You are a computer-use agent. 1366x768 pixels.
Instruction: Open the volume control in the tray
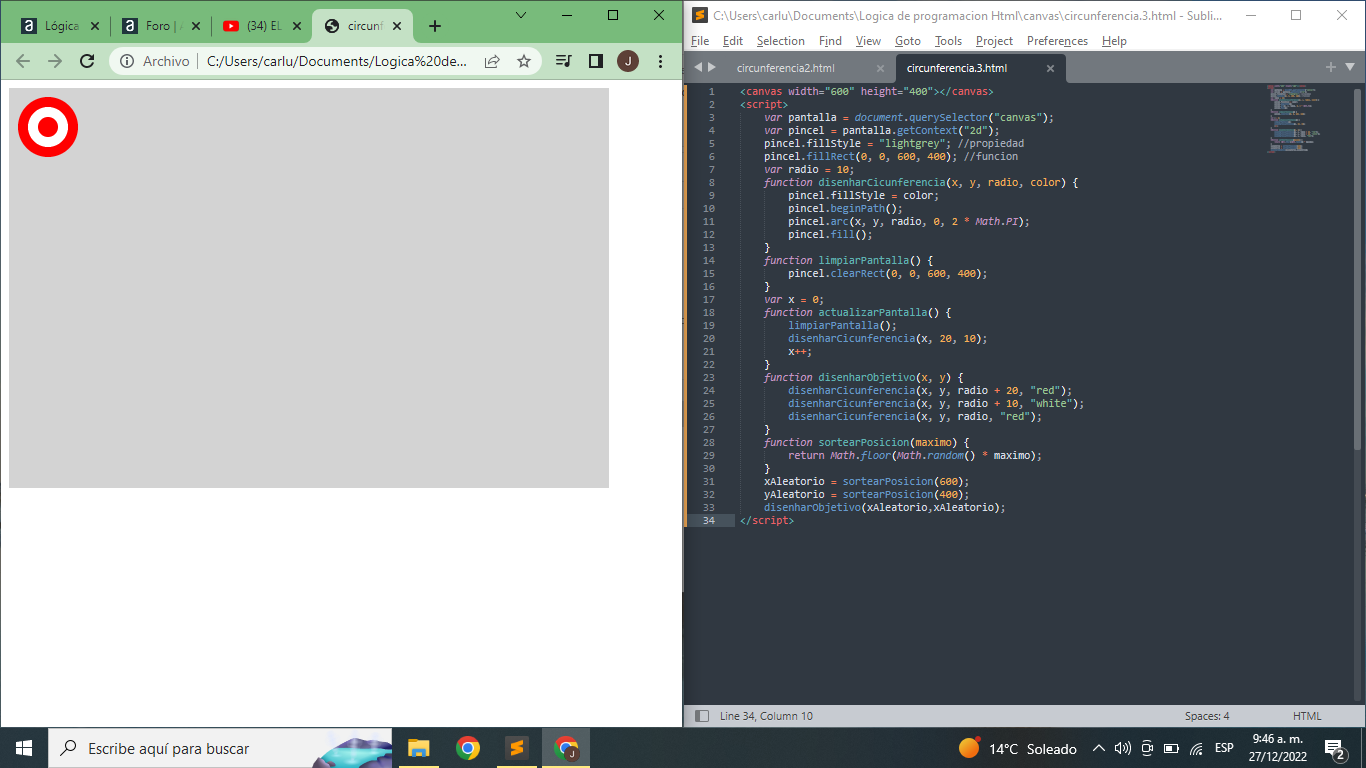click(x=1123, y=748)
